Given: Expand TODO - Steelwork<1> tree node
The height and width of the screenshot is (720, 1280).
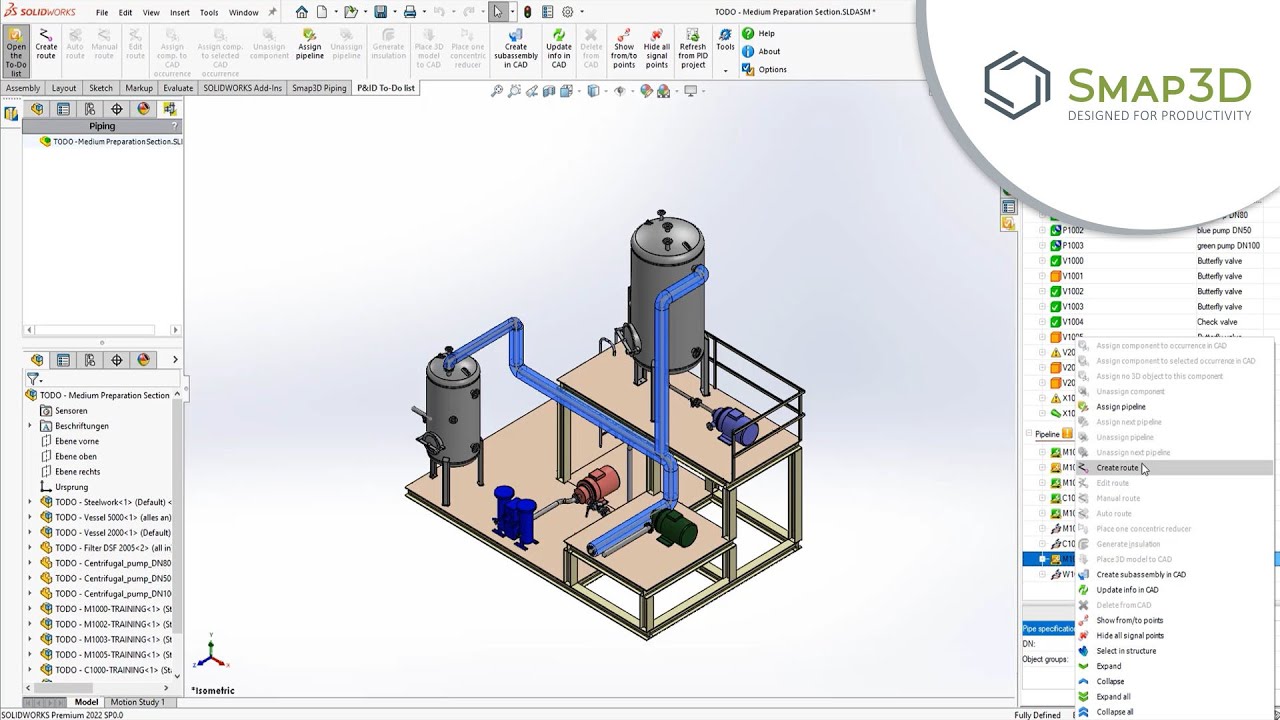Looking at the screenshot, I should tap(30, 502).
